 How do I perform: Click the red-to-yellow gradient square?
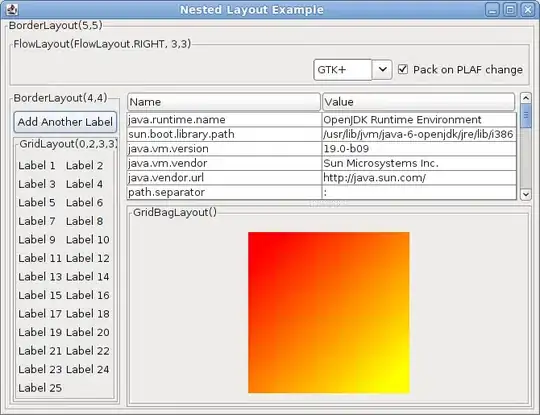click(x=329, y=312)
